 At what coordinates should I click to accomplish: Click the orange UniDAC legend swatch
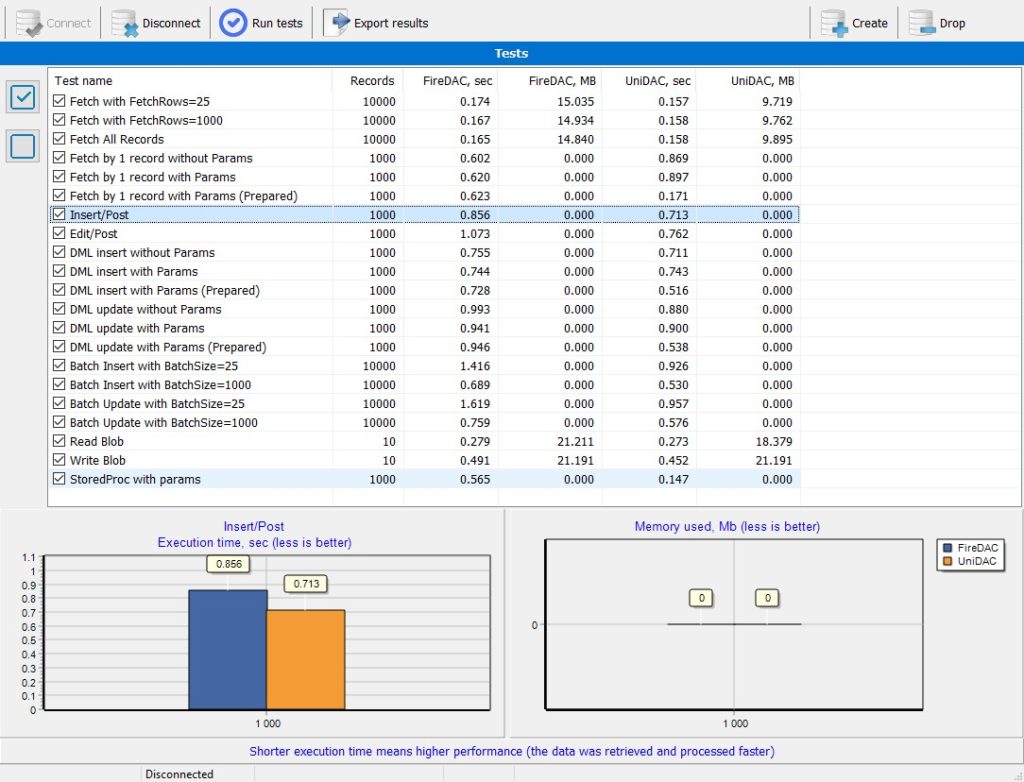click(x=948, y=561)
